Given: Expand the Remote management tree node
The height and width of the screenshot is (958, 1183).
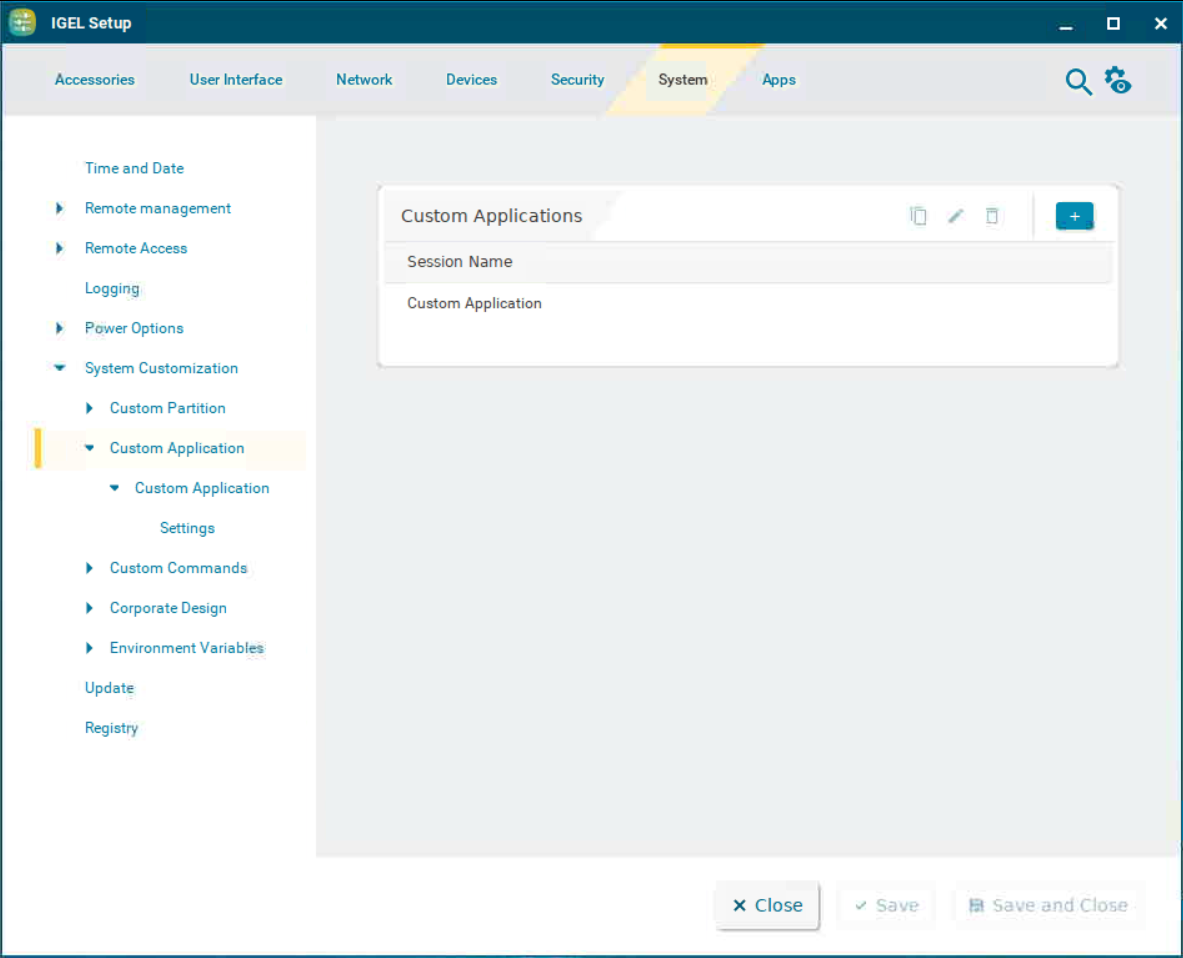Looking at the screenshot, I should [x=60, y=208].
